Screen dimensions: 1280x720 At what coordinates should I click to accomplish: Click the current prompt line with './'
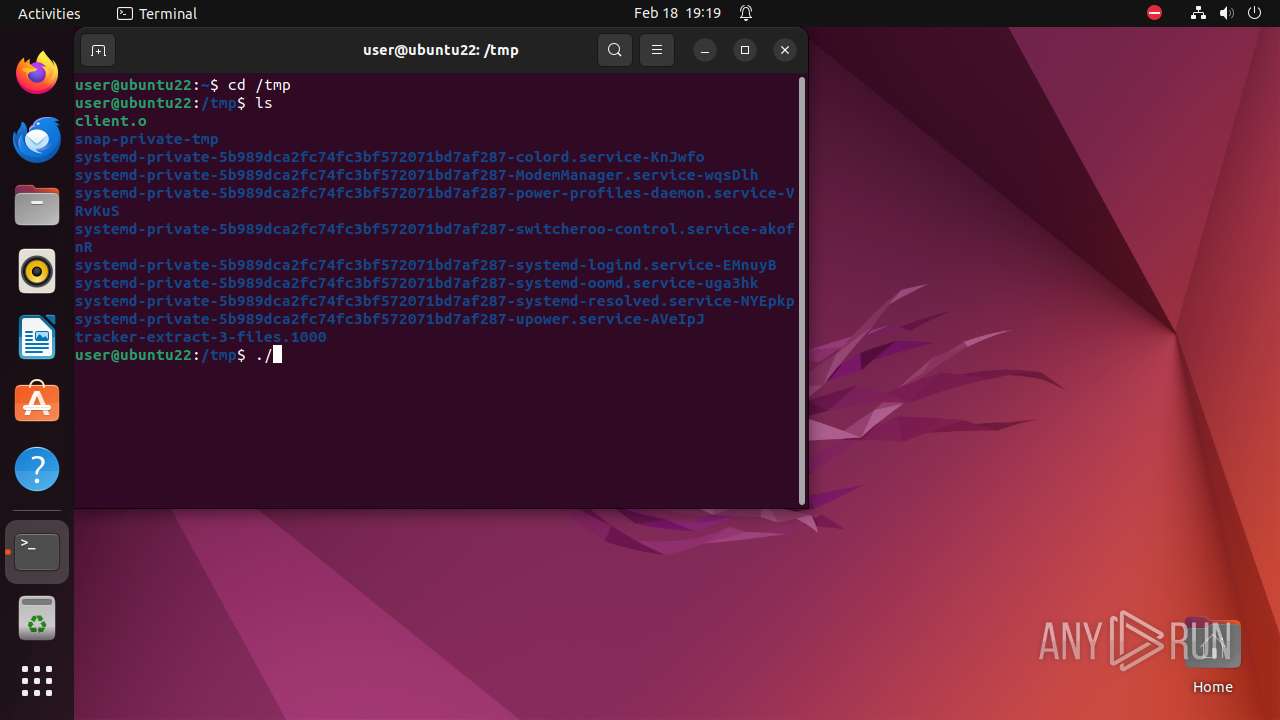point(178,355)
